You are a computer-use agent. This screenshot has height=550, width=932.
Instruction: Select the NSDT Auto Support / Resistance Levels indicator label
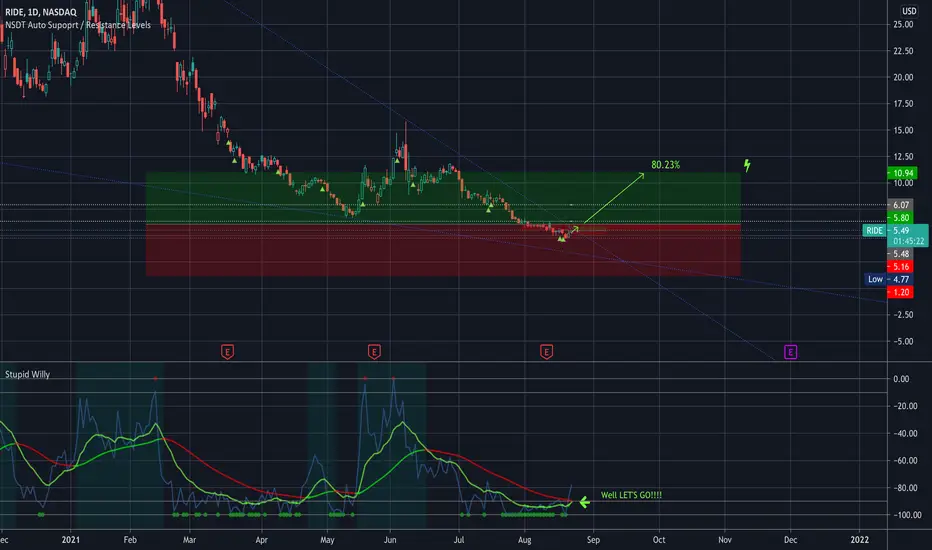tap(78, 25)
